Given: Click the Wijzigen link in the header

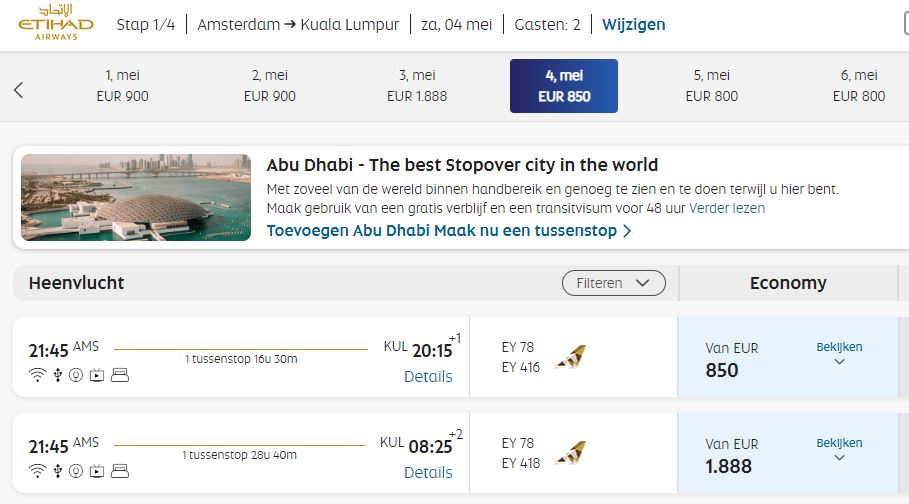Looking at the screenshot, I should click(x=633, y=24).
